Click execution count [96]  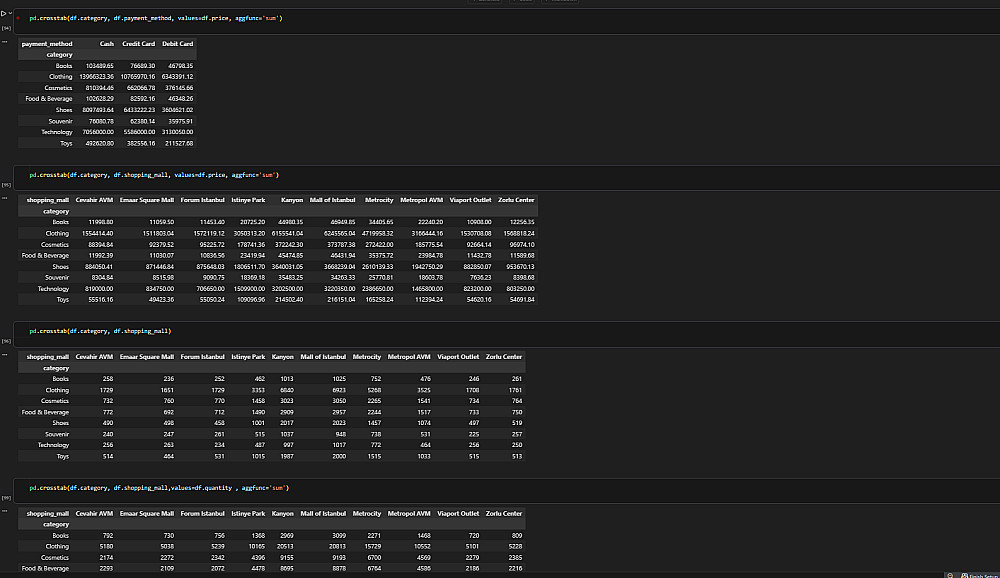[x=6, y=341]
